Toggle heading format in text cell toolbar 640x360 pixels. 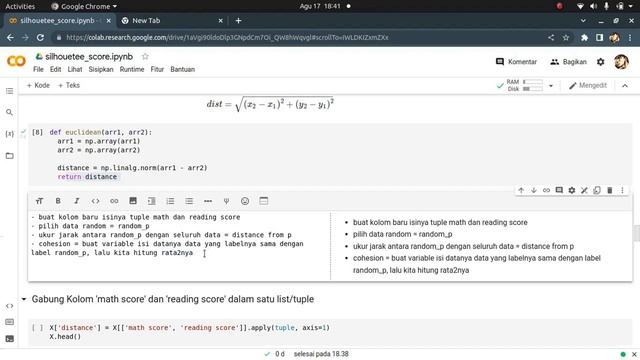39,201
